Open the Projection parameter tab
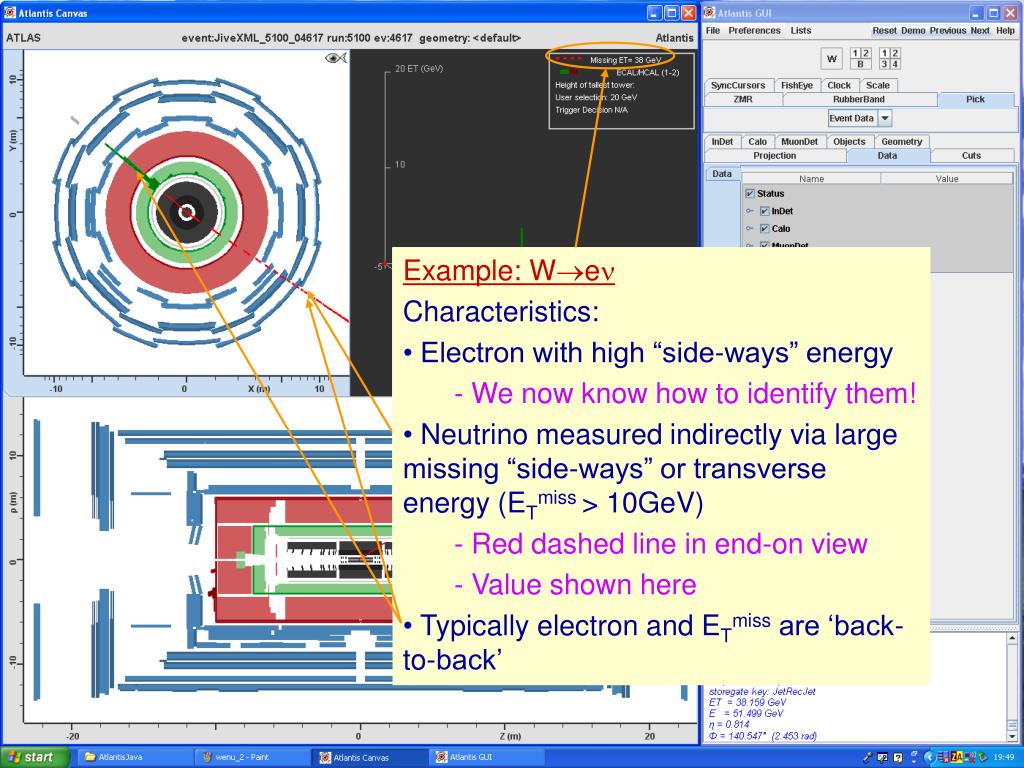Image resolution: width=1024 pixels, height=768 pixels. pos(775,155)
